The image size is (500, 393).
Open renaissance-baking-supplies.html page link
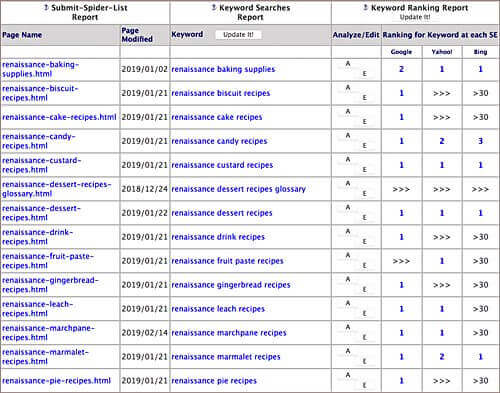[x=40, y=69]
